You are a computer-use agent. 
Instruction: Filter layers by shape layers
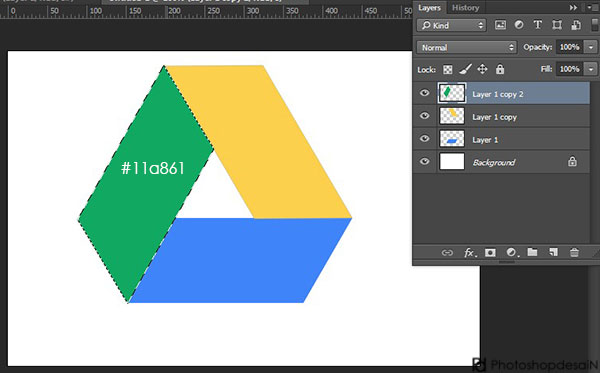coord(557,25)
